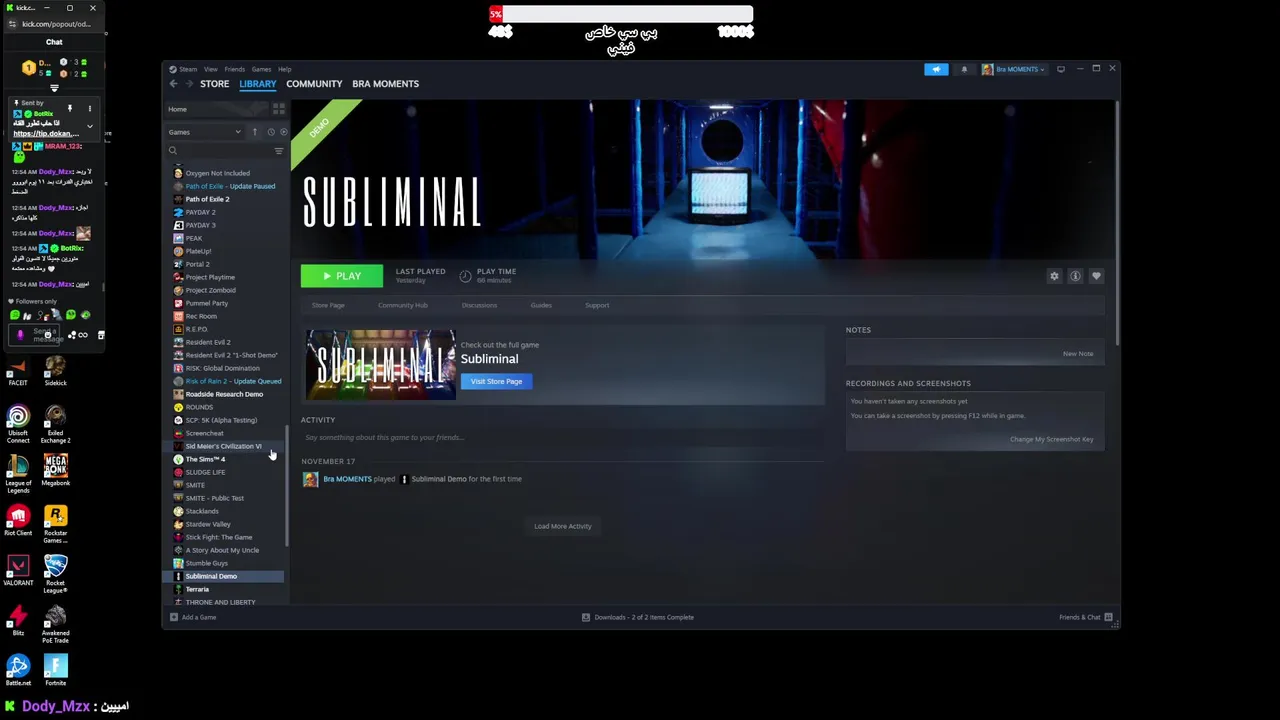Screen dimensions: 1280x720
Task: Open Battle.net desktop shortcut
Action: pos(18,670)
